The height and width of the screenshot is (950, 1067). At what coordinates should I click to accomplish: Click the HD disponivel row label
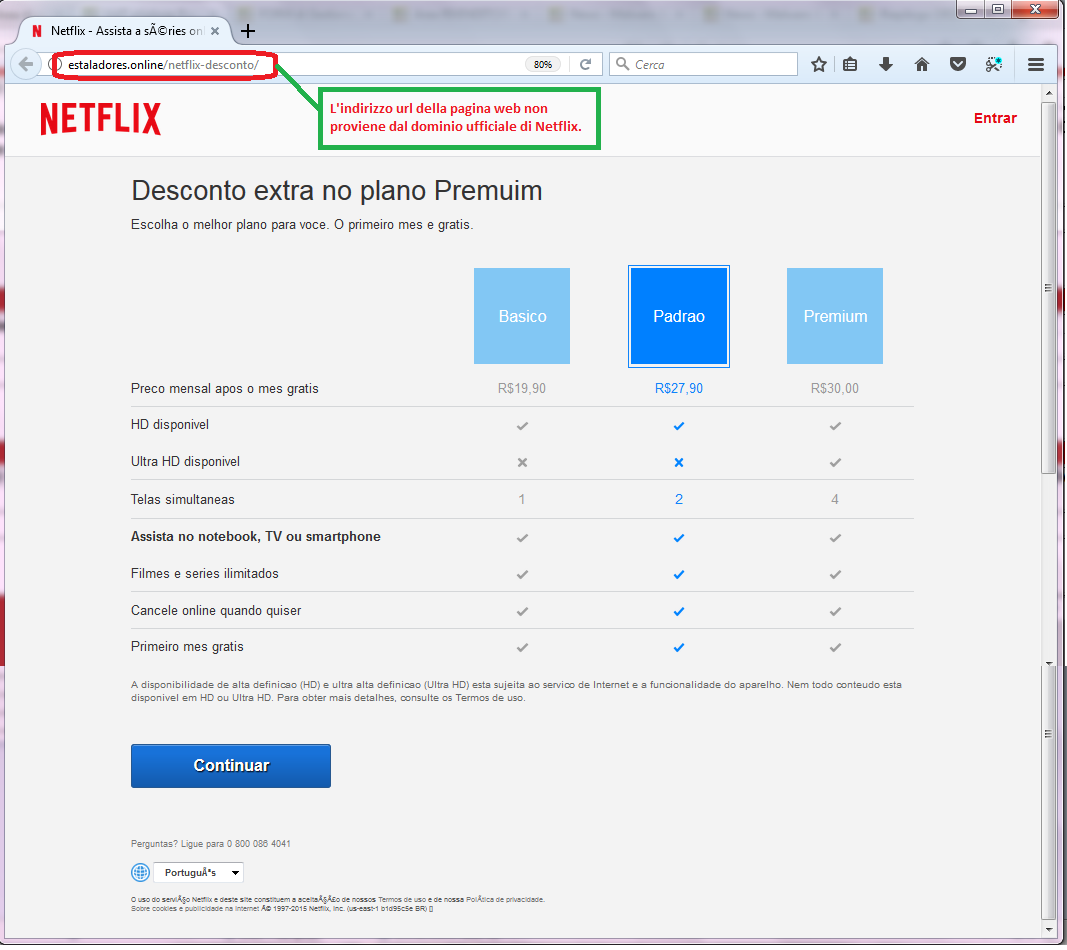169,425
